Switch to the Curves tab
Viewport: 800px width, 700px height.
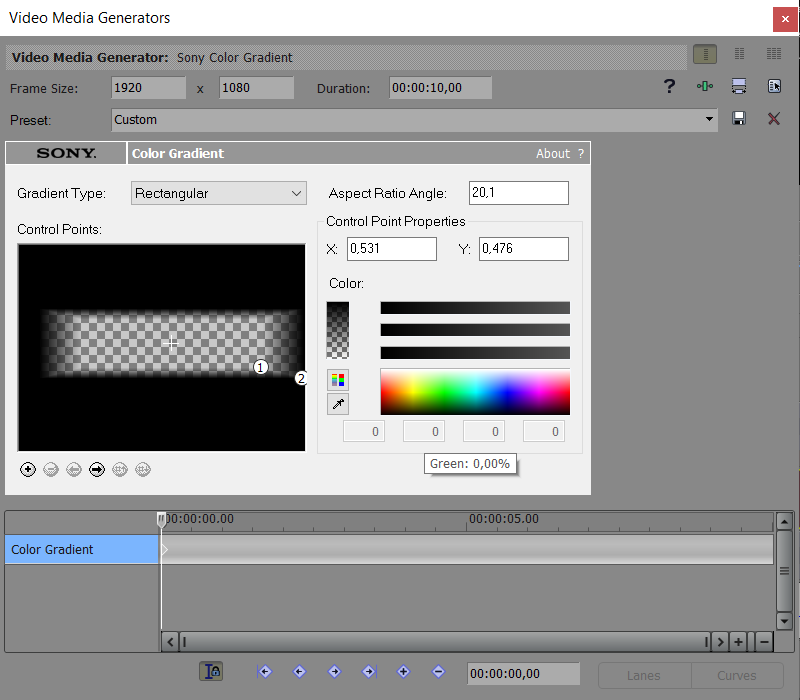click(736, 675)
